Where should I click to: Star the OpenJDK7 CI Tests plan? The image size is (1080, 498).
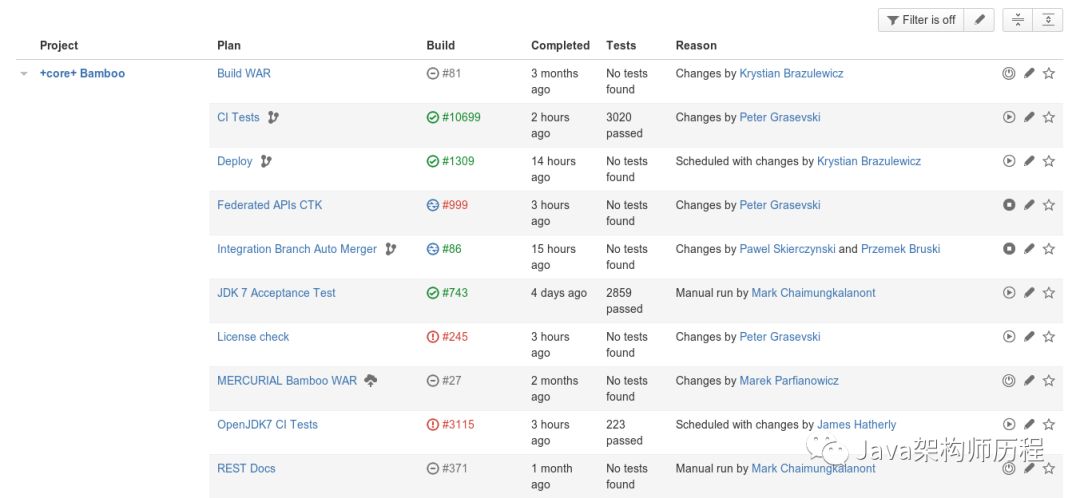click(x=1049, y=425)
